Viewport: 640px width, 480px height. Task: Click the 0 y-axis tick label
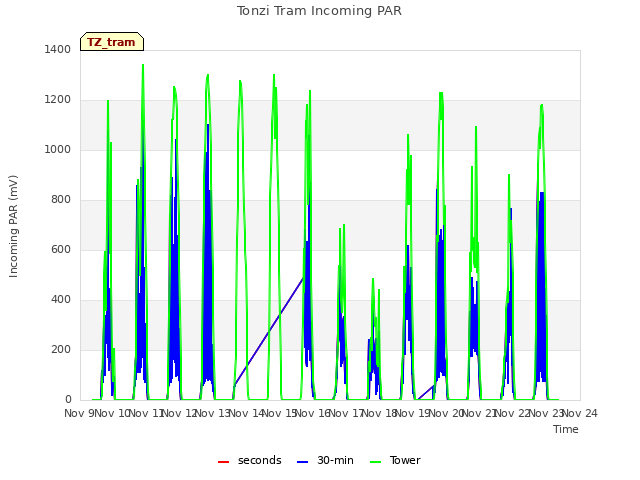click(68, 400)
